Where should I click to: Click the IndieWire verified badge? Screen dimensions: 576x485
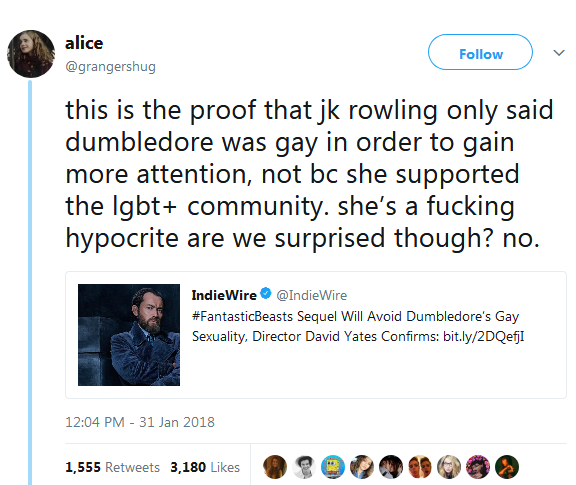pos(266,294)
